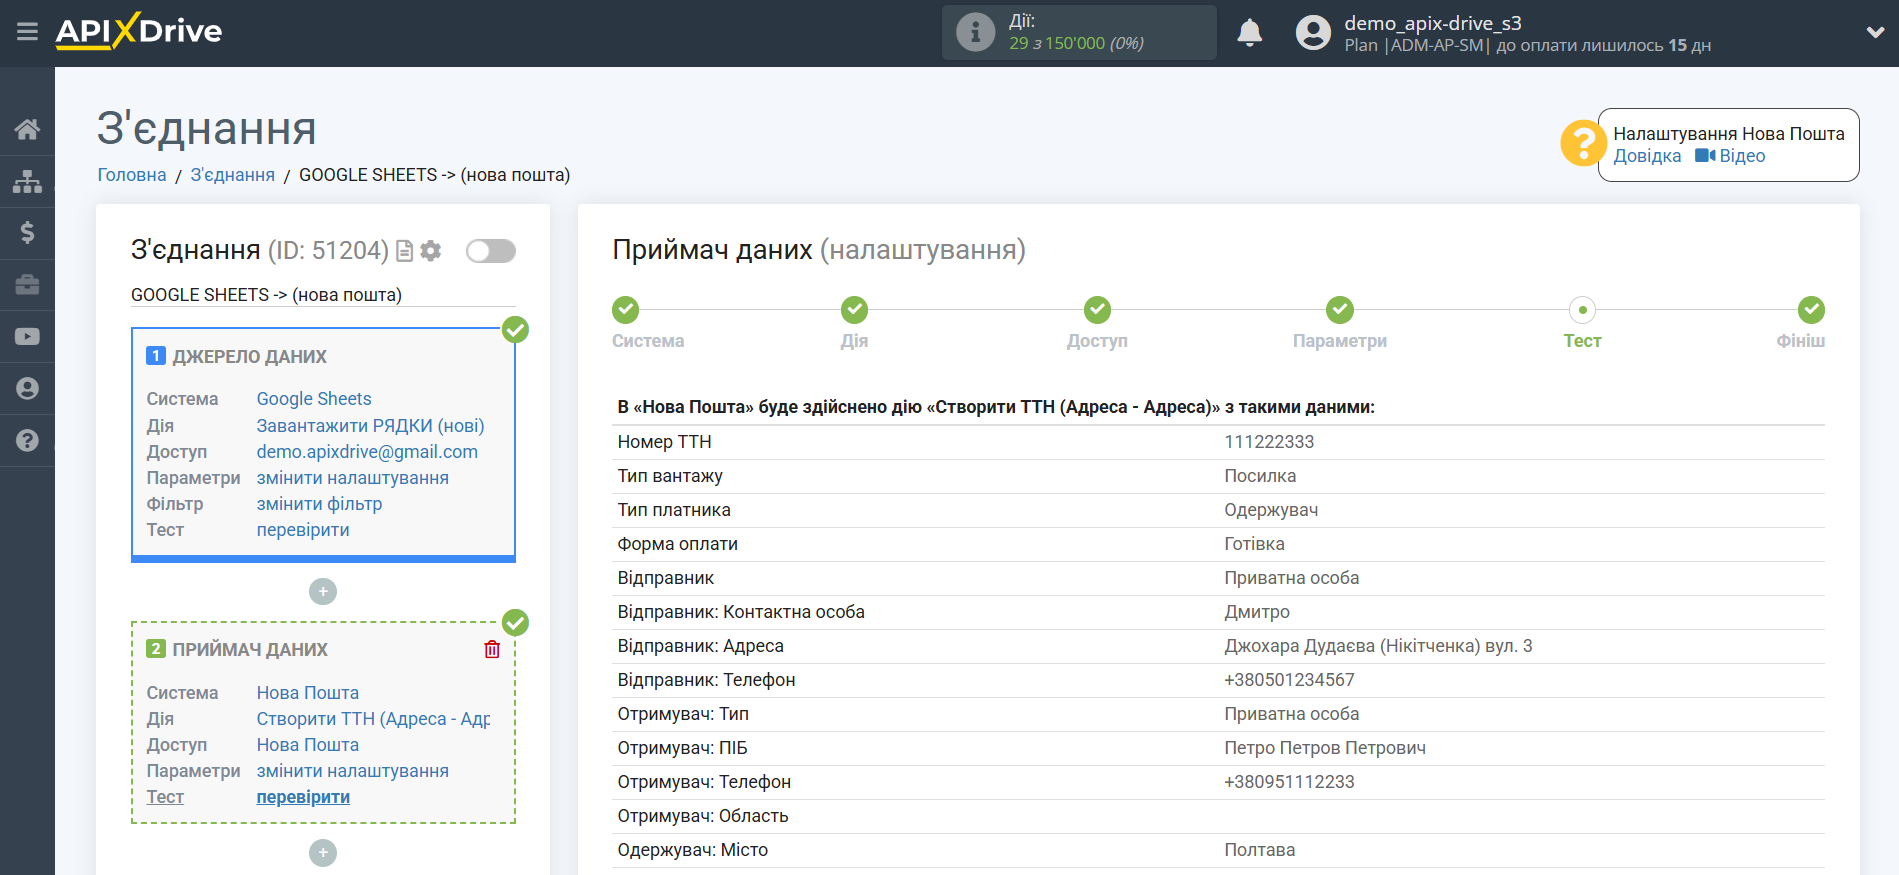
Task: Click source змінити налаштування link
Action: (x=352, y=478)
